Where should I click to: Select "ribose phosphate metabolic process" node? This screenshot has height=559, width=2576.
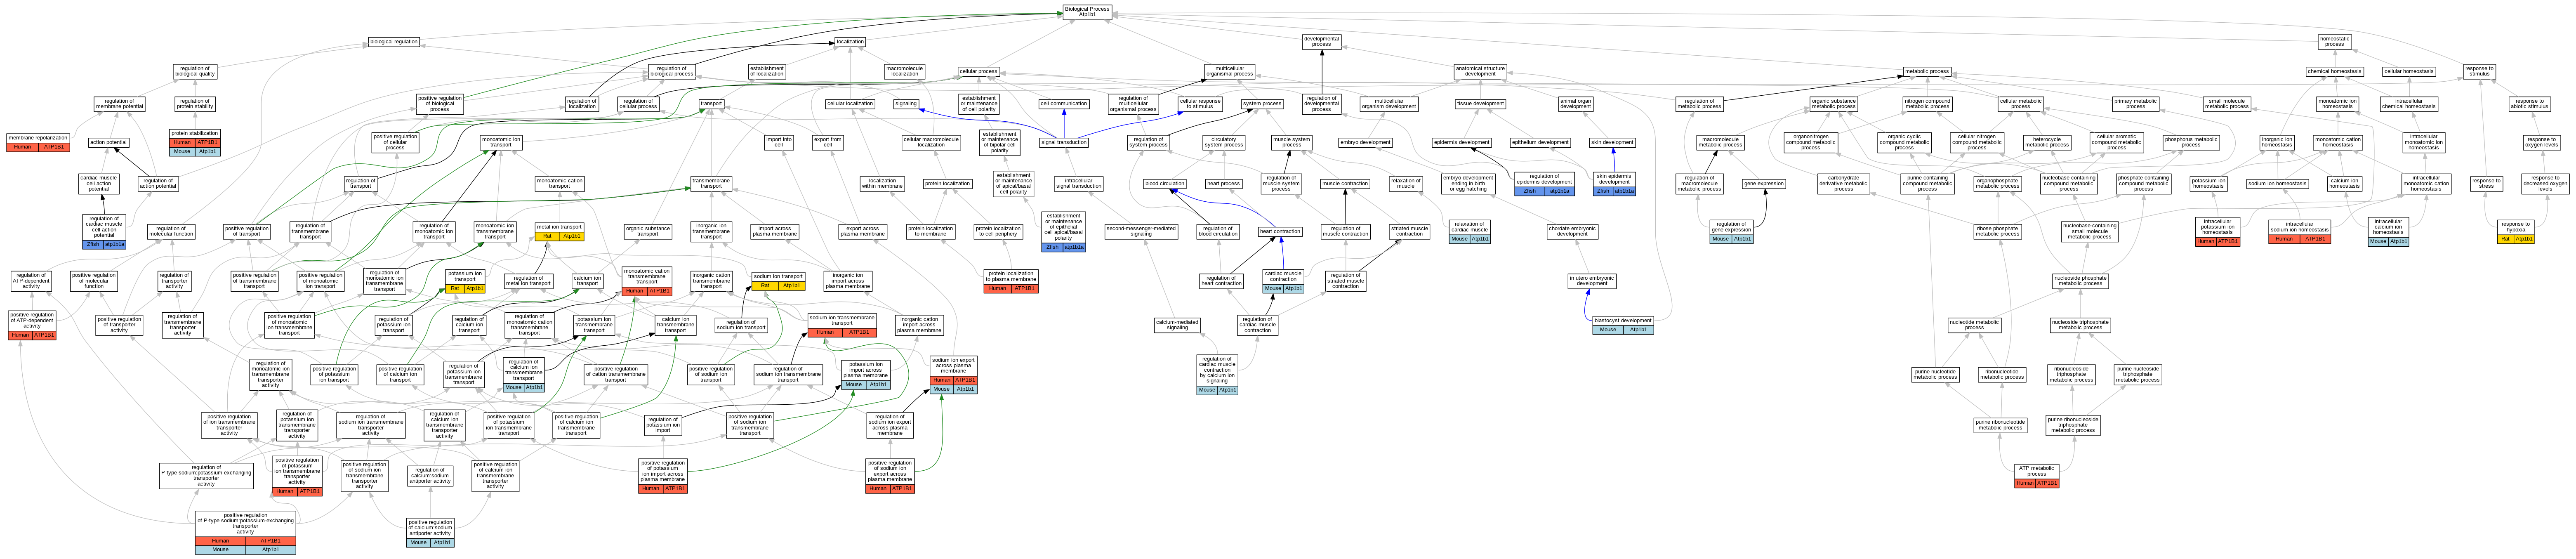[1997, 232]
